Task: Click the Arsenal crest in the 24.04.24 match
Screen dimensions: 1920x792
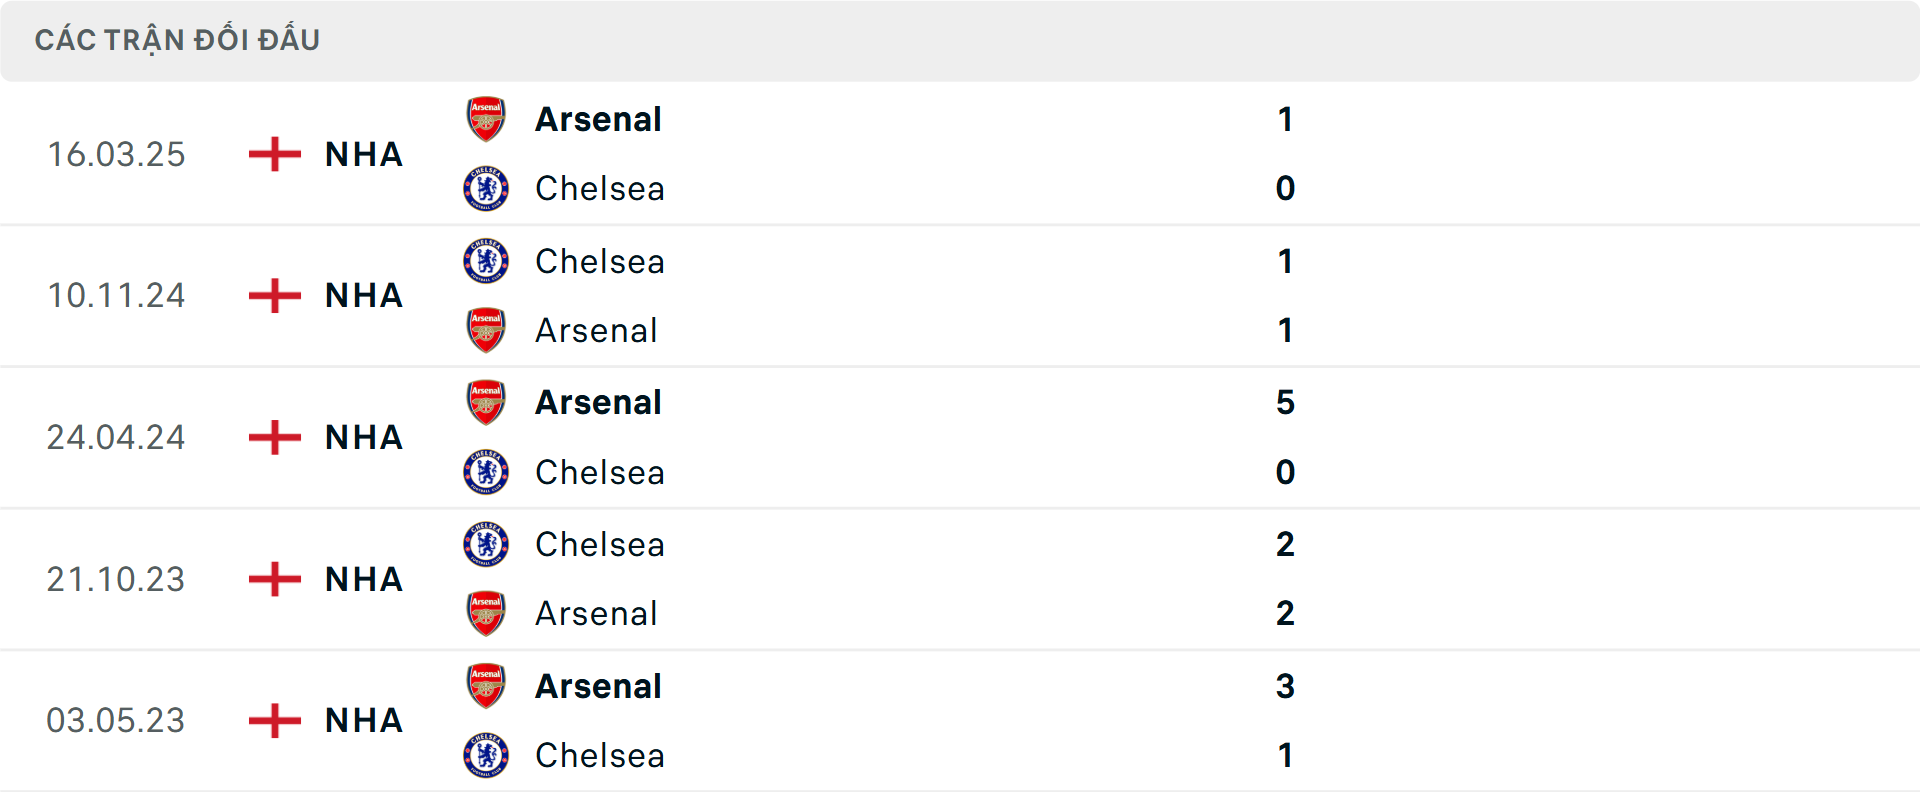Action: coord(487,402)
